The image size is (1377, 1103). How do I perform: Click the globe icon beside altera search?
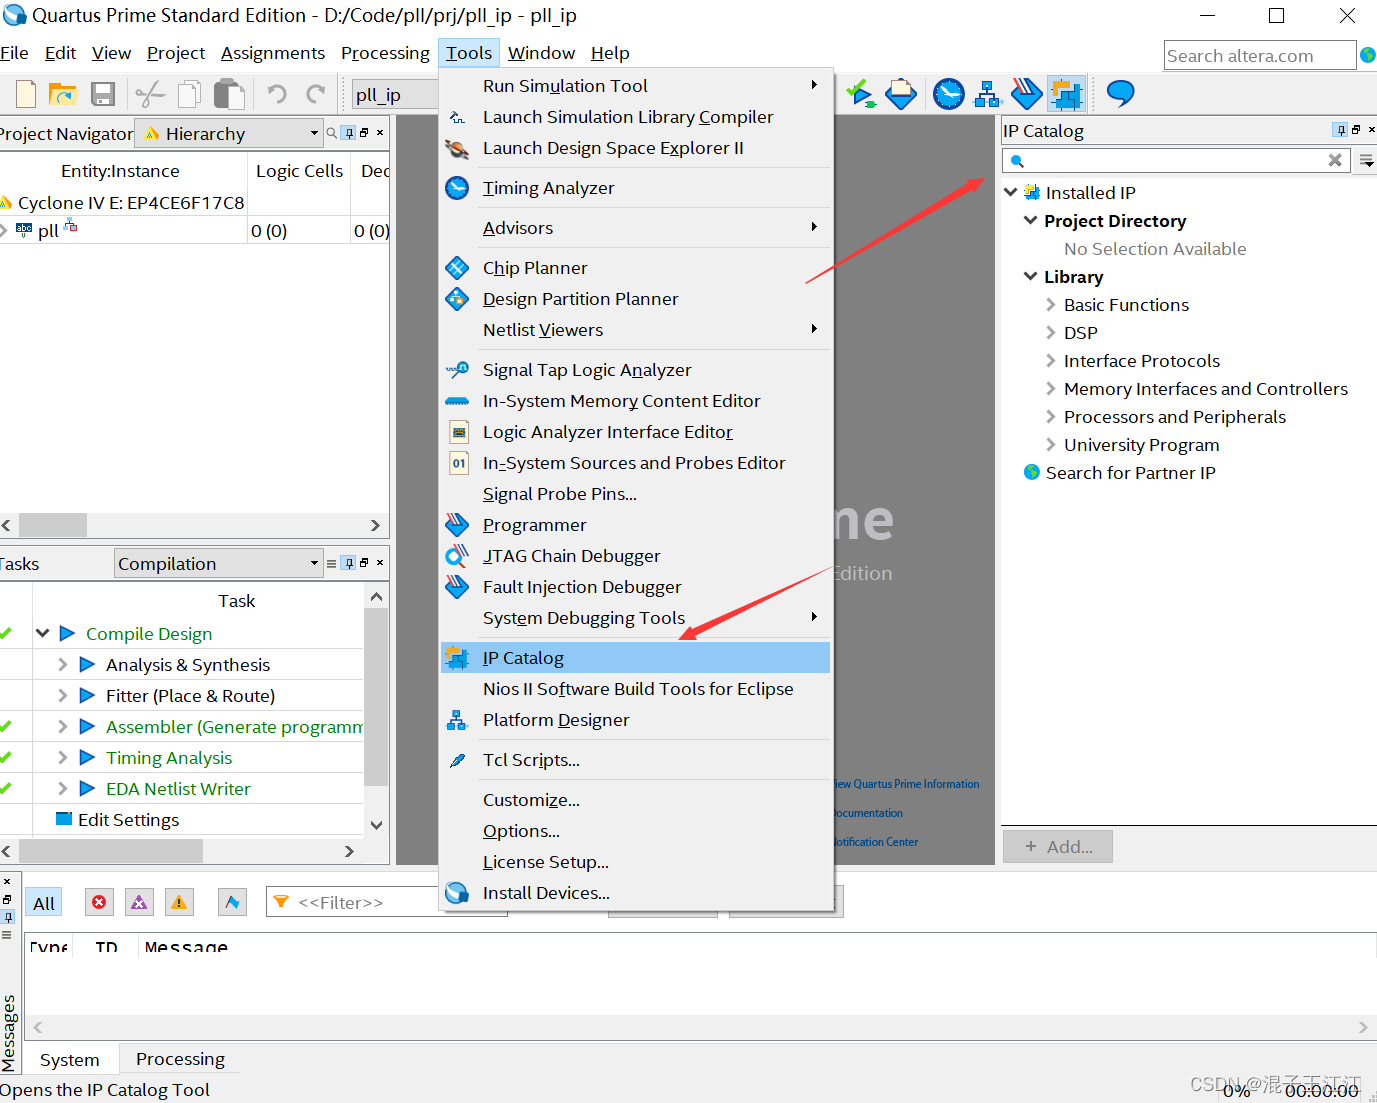1368,55
